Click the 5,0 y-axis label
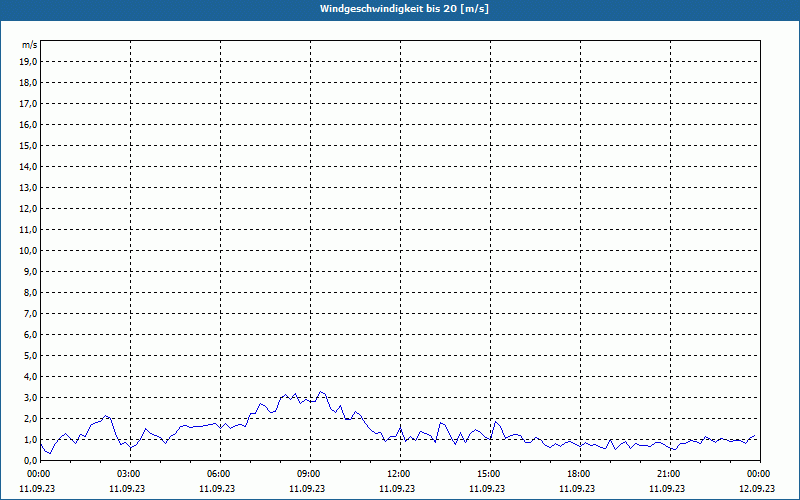The height and width of the screenshot is (500, 800). 30,356
